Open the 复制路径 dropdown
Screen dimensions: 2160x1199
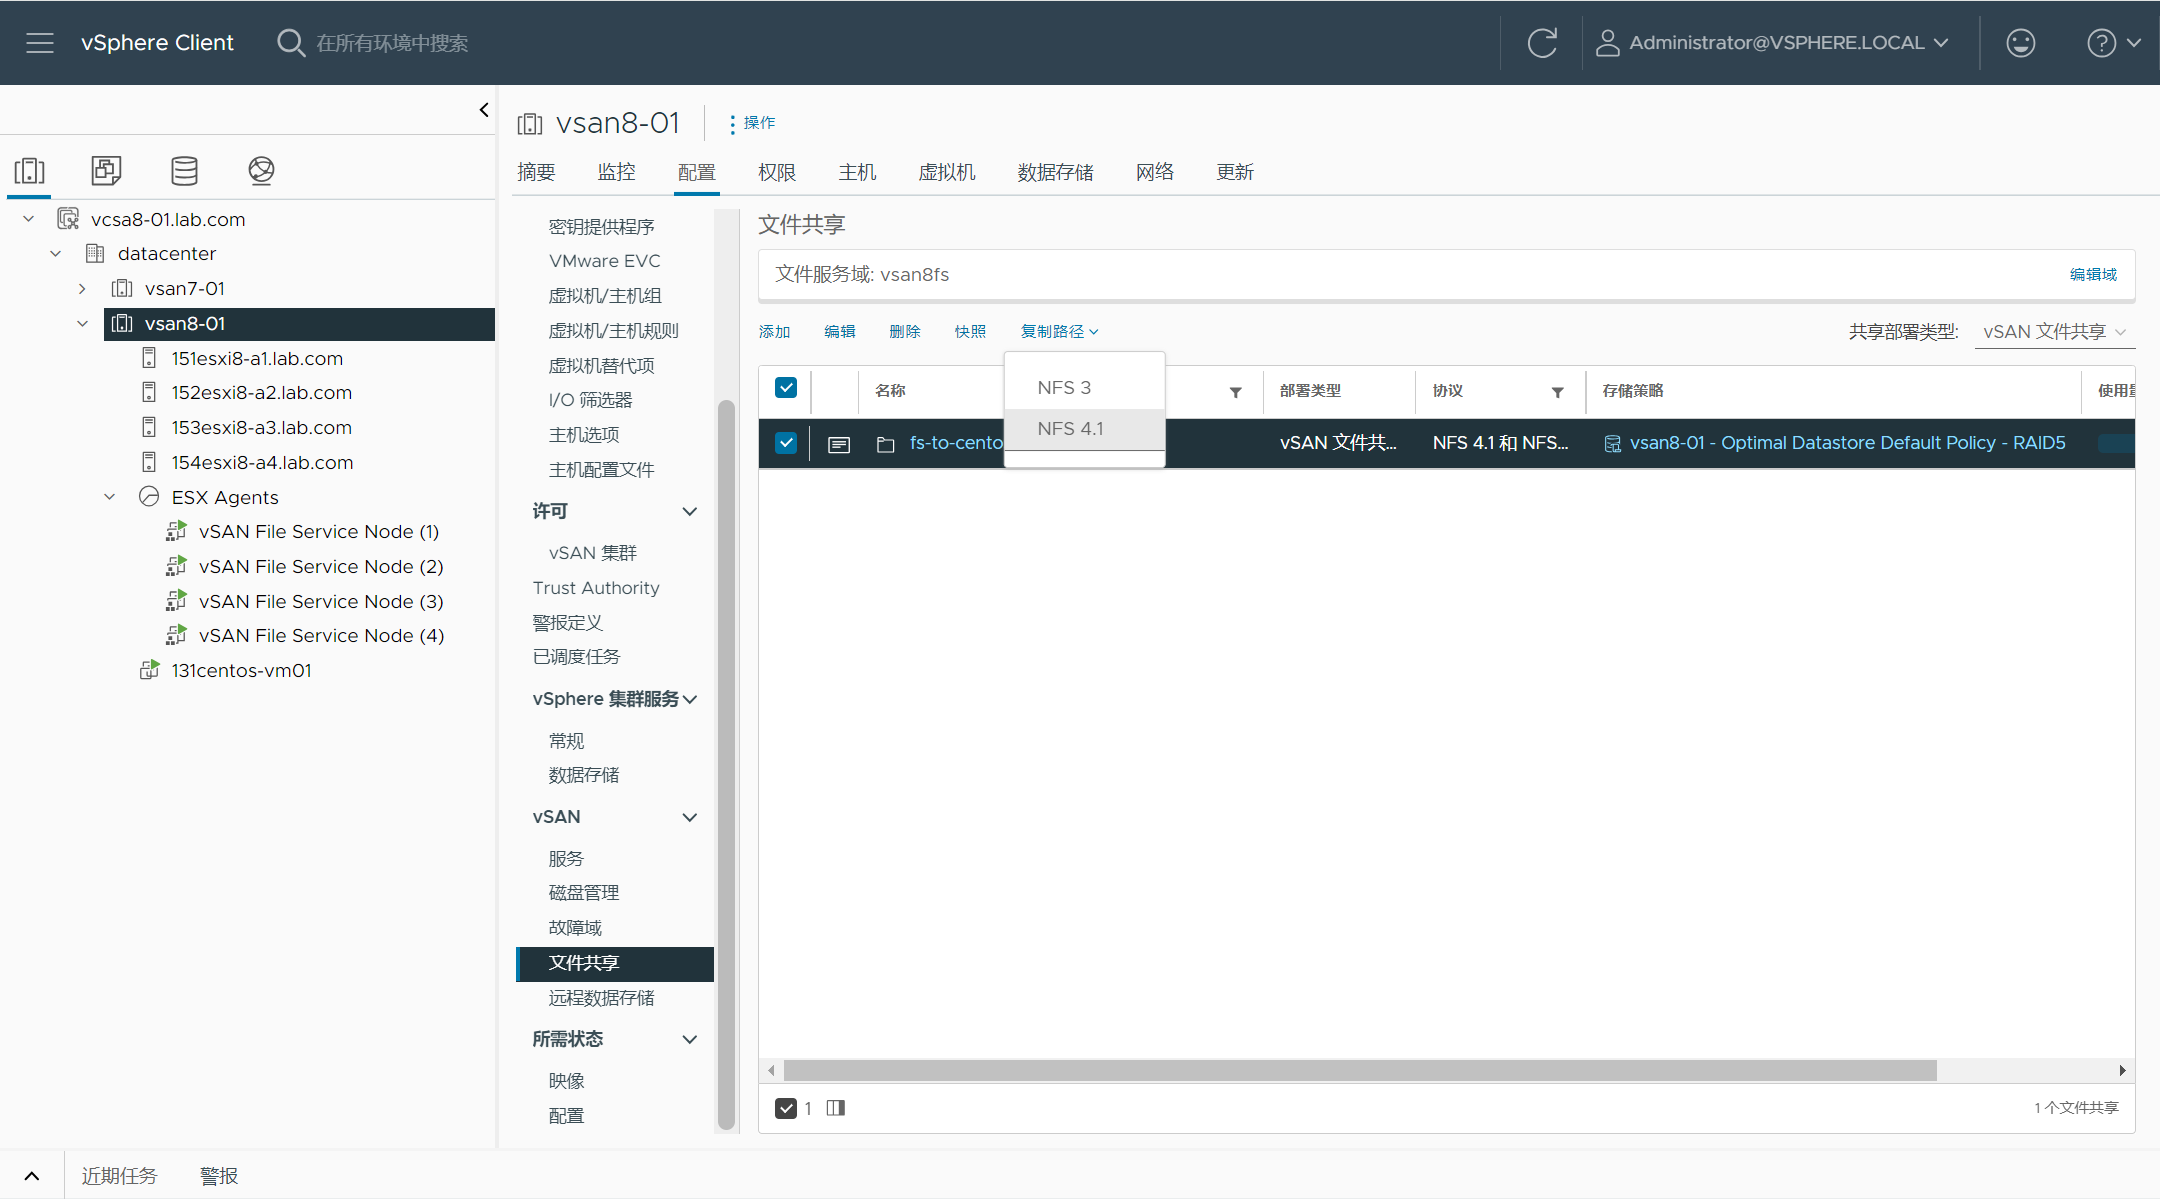coord(1059,332)
